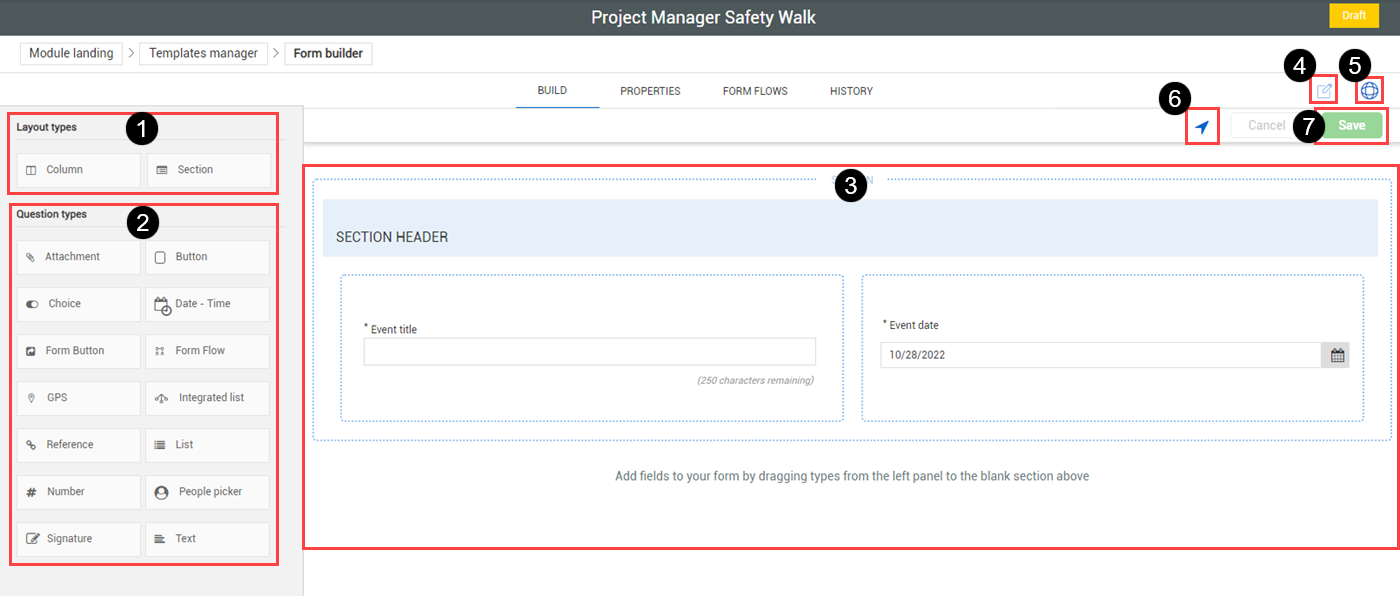Open the calendar picker for Event date
Viewport: 1400px width, 597px height.
click(1336, 355)
